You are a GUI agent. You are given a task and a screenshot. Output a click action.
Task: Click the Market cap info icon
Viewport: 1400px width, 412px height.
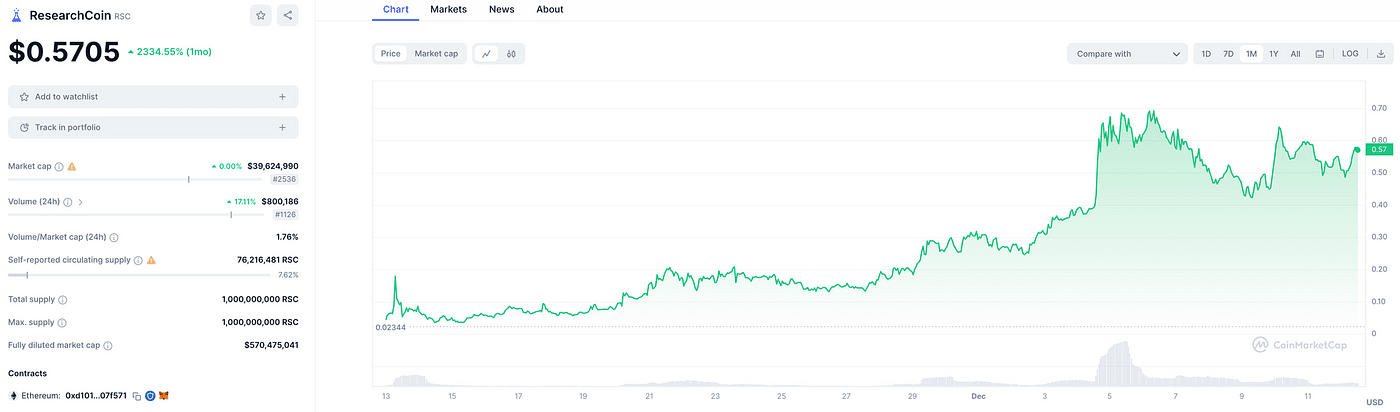[x=59, y=166]
